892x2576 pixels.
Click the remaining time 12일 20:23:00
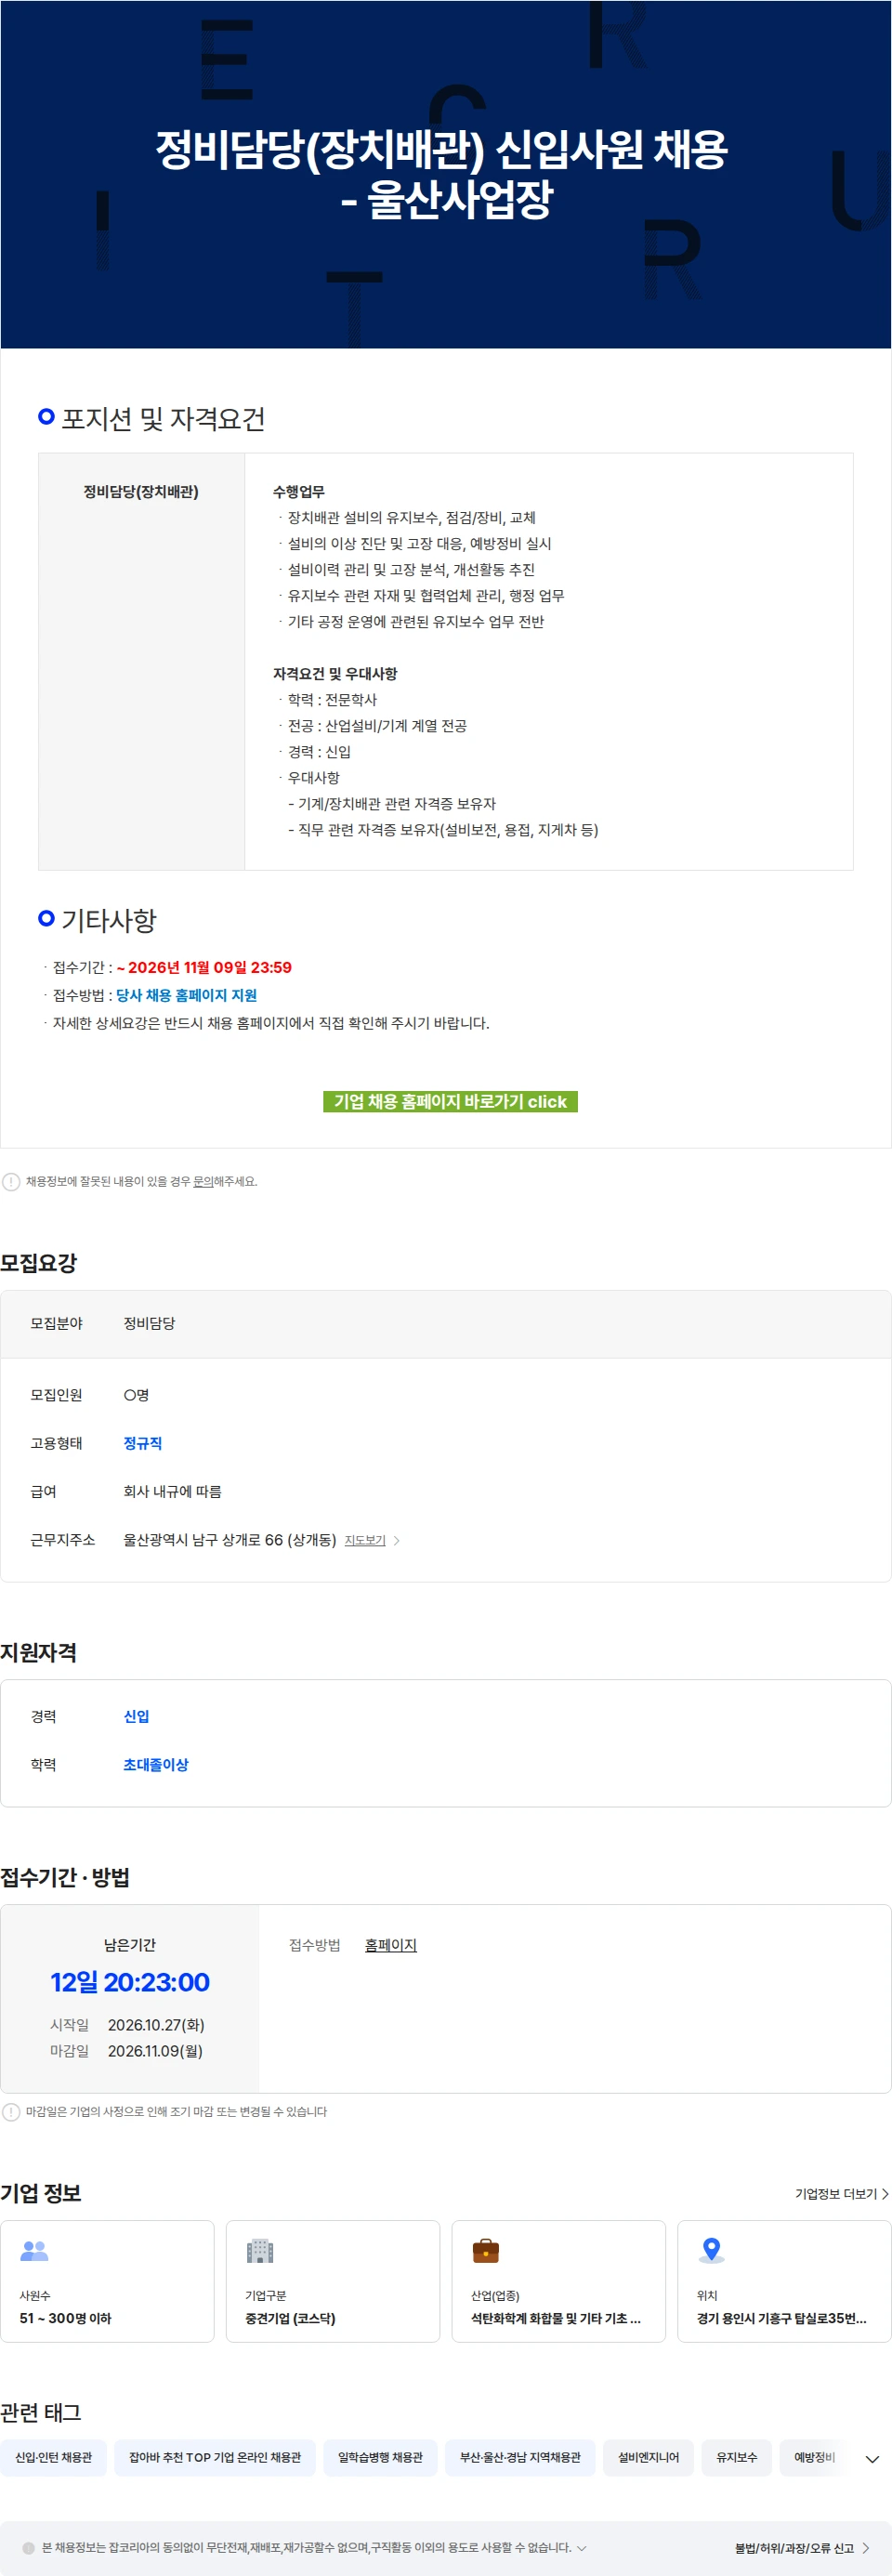coord(130,1982)
